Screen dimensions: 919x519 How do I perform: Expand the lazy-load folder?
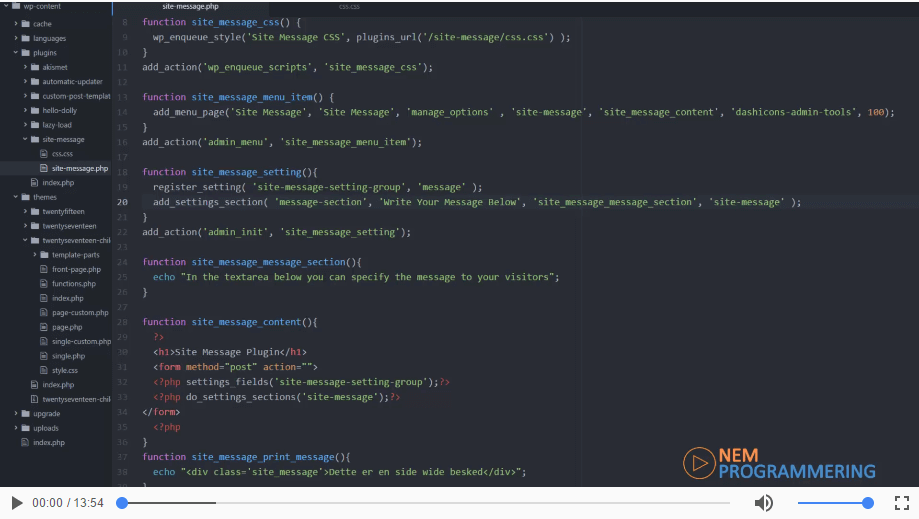(x=25, y=125)
